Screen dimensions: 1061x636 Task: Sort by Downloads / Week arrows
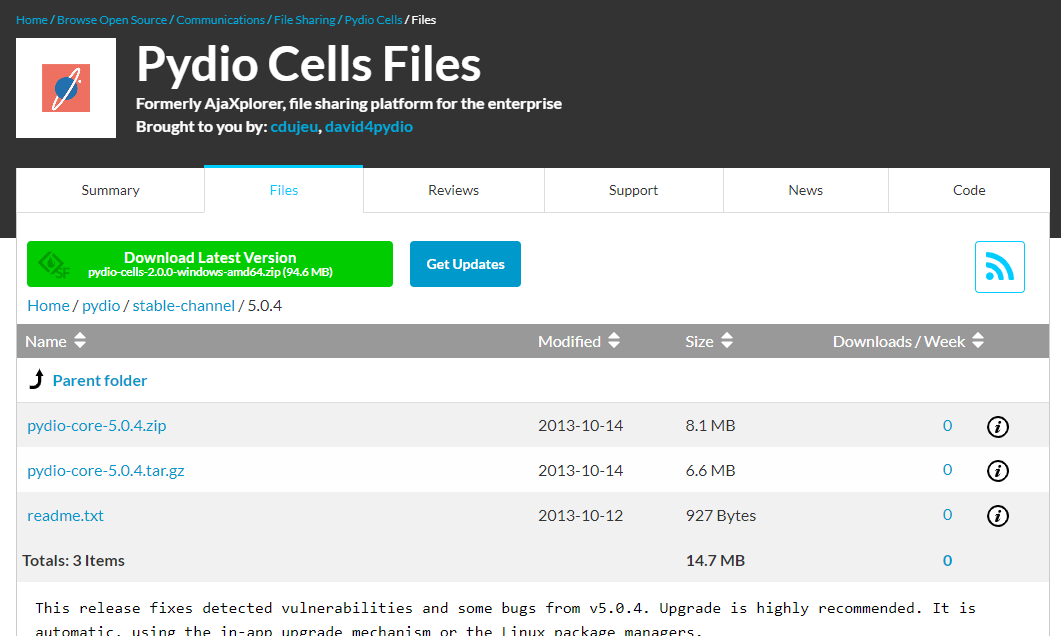tap(978, 340)
